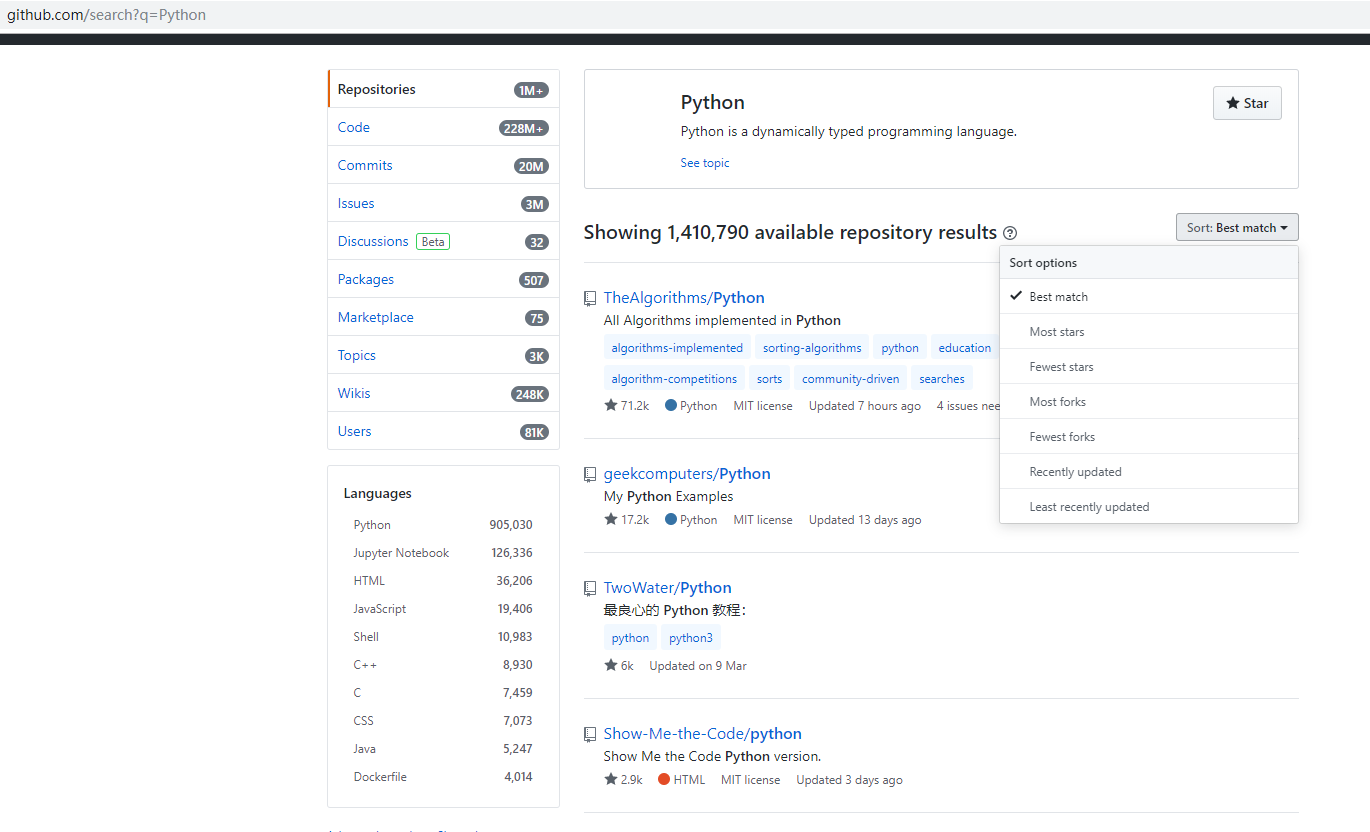Switch to Code search results

(443, 127)
